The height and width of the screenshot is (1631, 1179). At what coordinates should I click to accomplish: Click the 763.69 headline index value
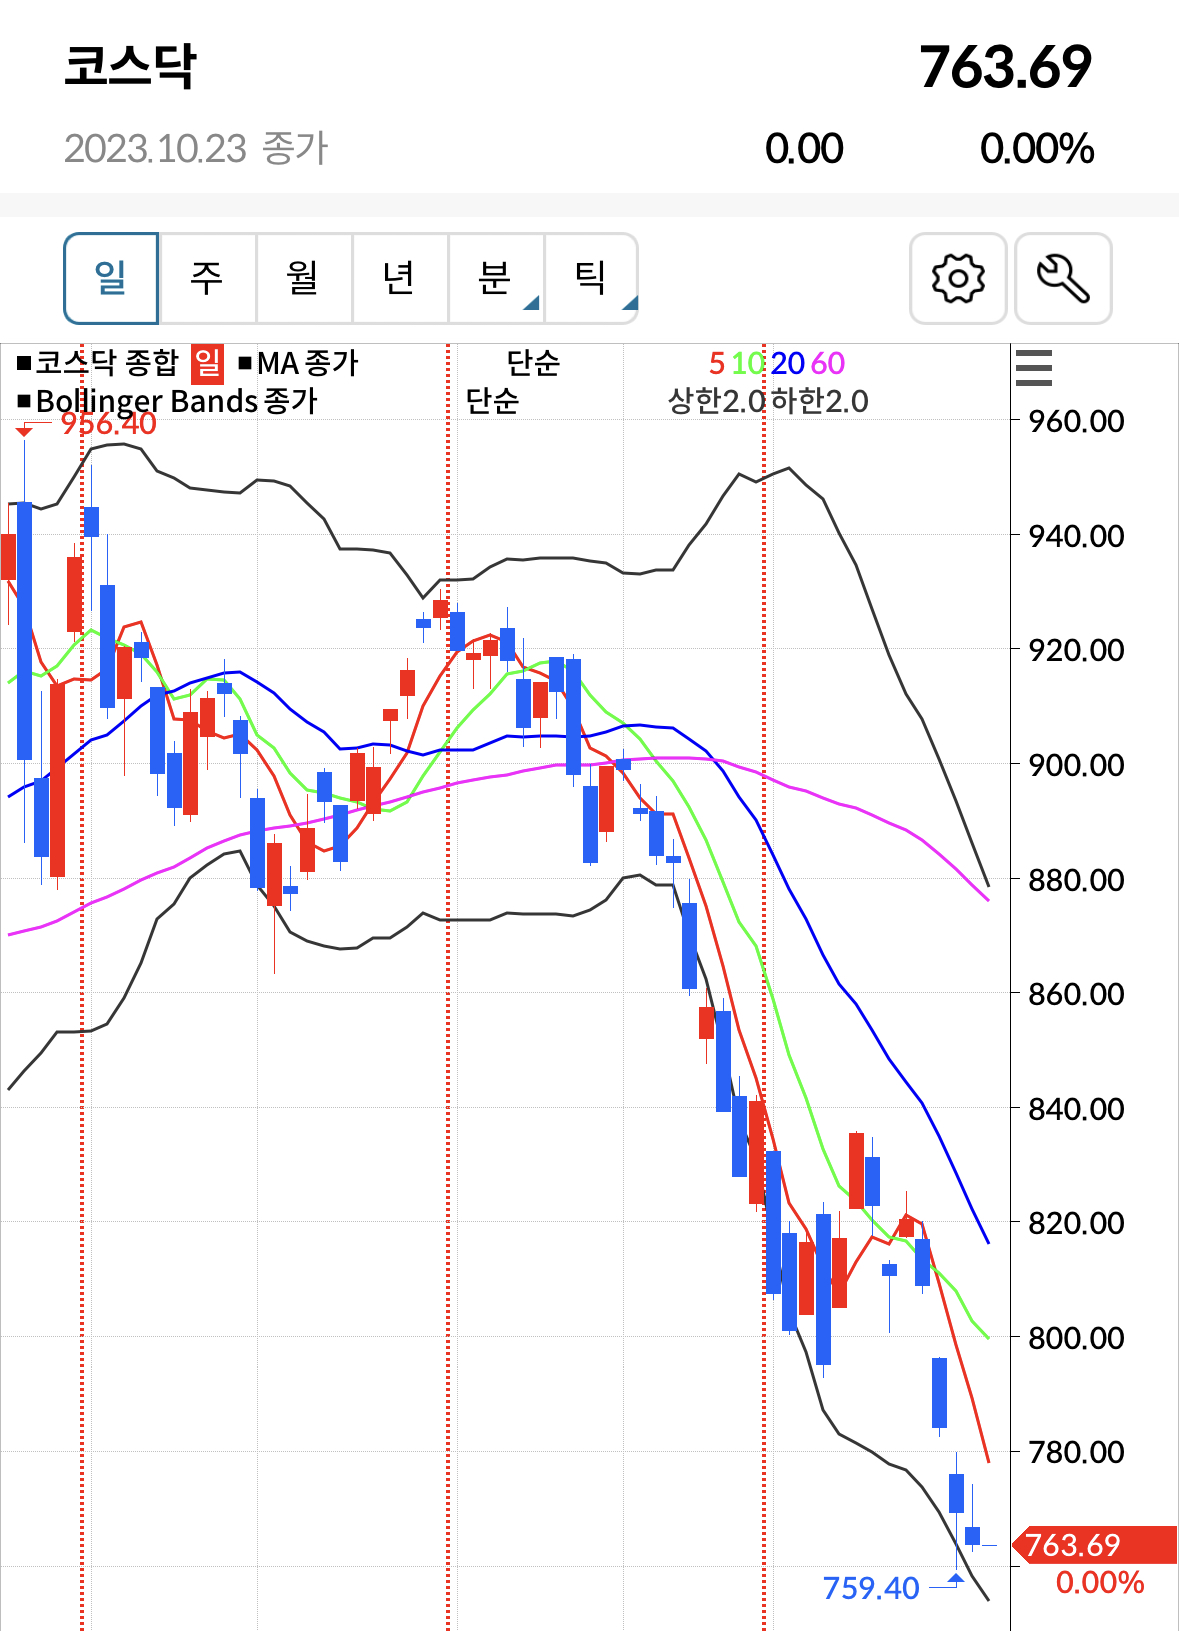tap(1005, 67)
